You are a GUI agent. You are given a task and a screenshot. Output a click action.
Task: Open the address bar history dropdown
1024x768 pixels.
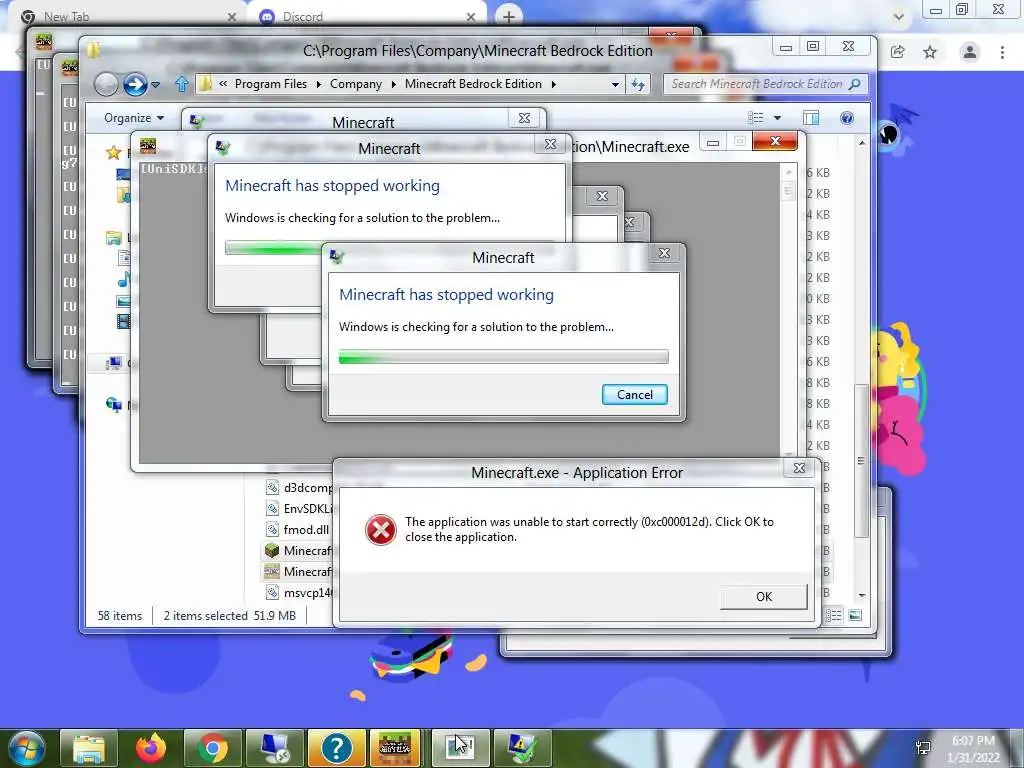[615, 84]
